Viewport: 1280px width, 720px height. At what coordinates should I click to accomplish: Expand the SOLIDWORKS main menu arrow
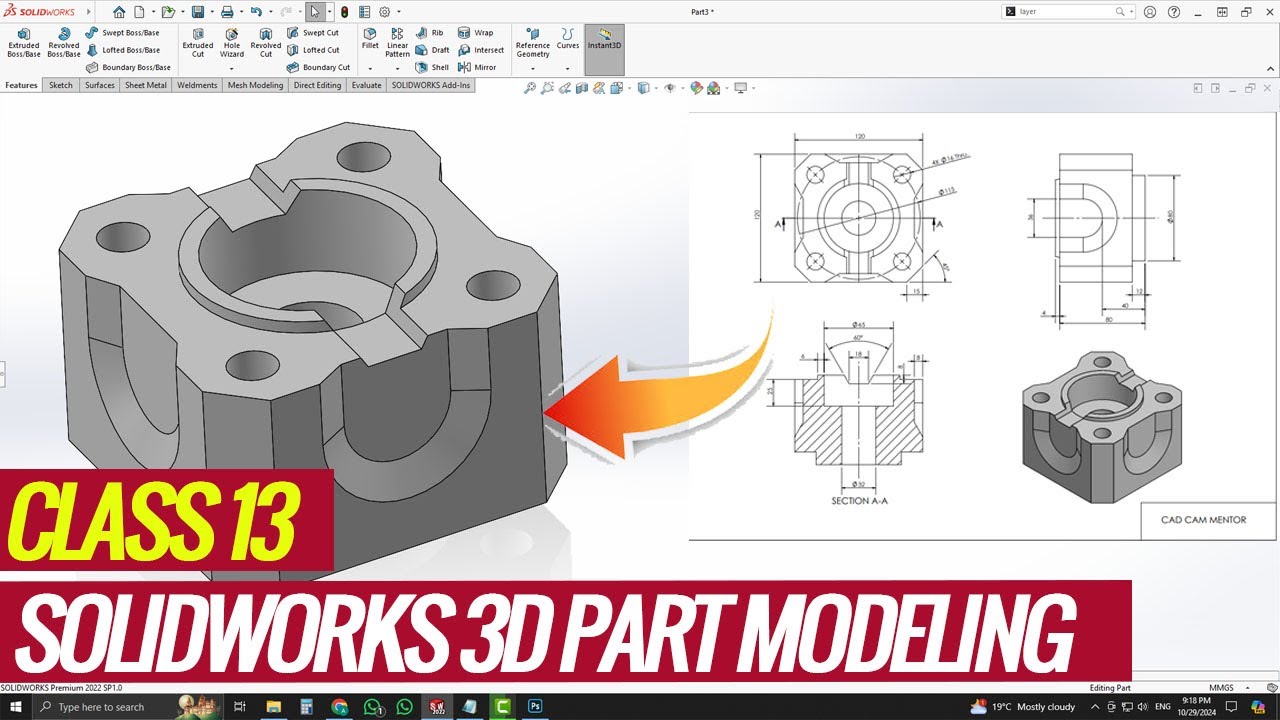[89, 12]
